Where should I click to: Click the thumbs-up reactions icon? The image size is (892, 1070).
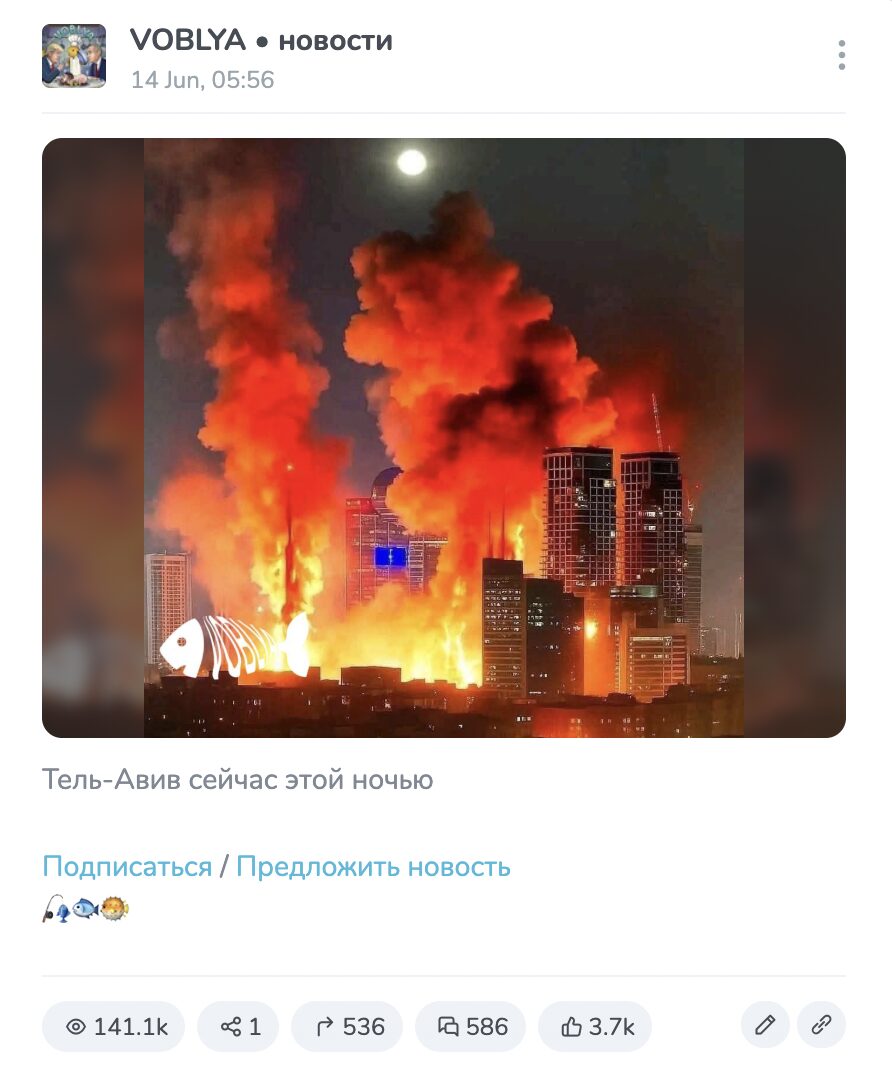tap(571, 1026)
